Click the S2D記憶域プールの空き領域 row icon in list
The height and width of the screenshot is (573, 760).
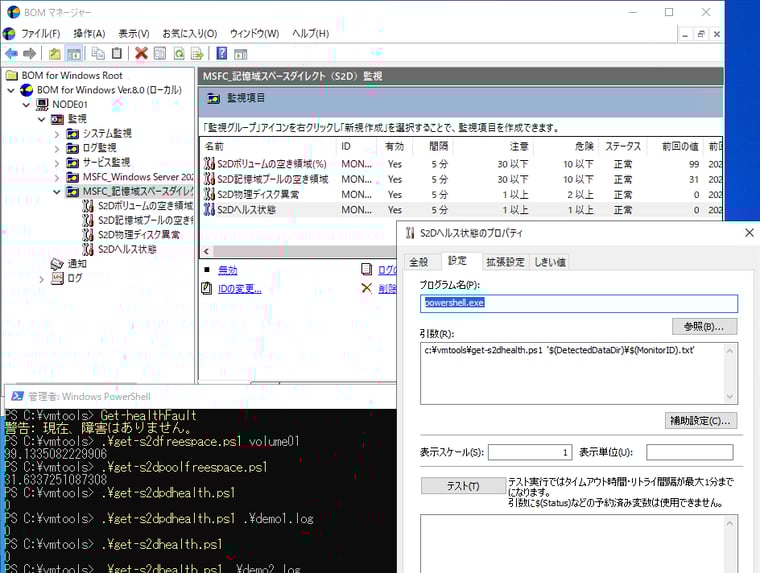click(209, 179)
